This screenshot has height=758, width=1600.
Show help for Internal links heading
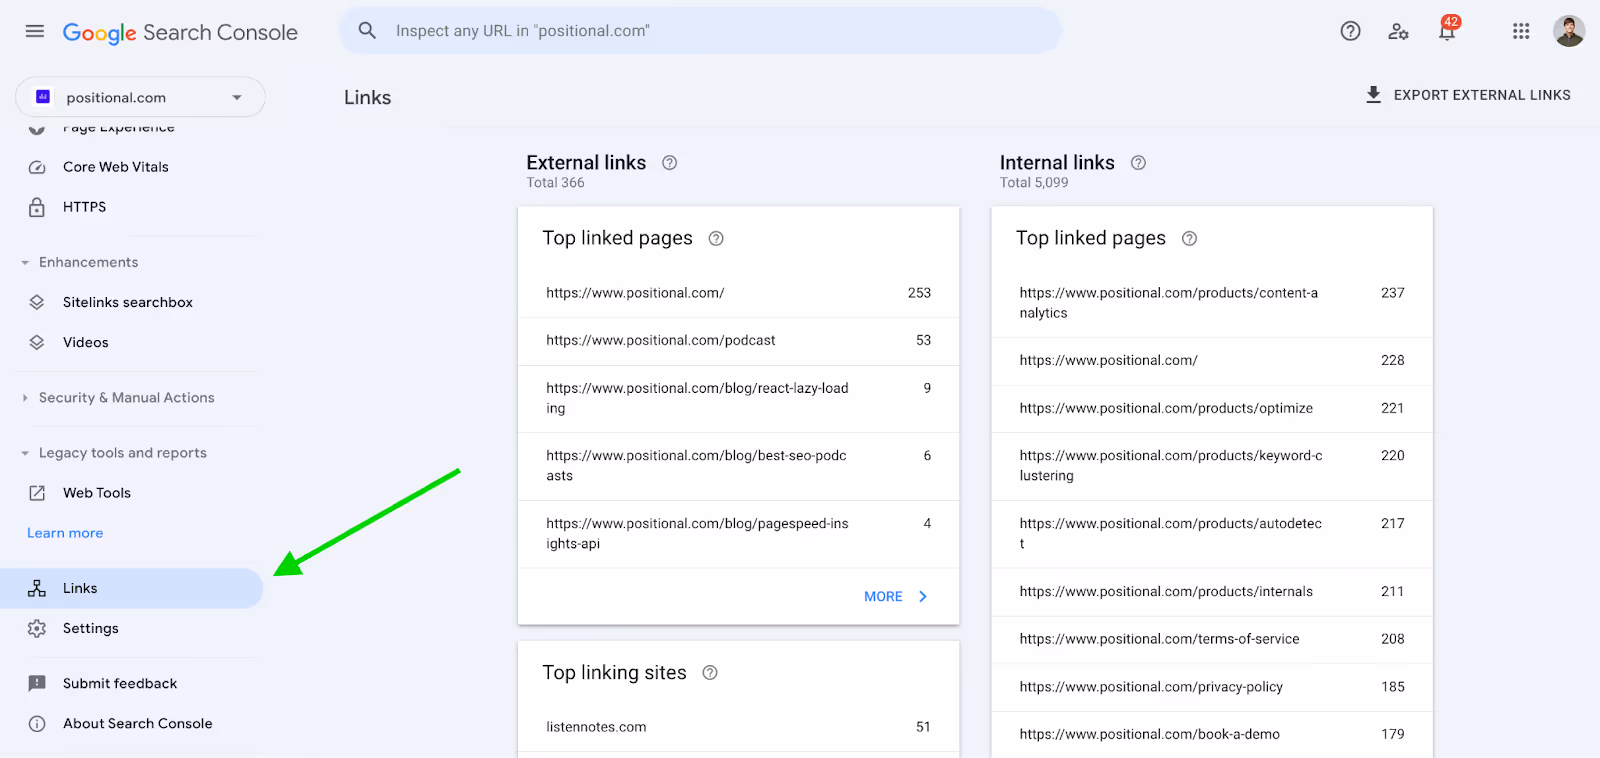pyautogui.click(x=1138, y=163)
